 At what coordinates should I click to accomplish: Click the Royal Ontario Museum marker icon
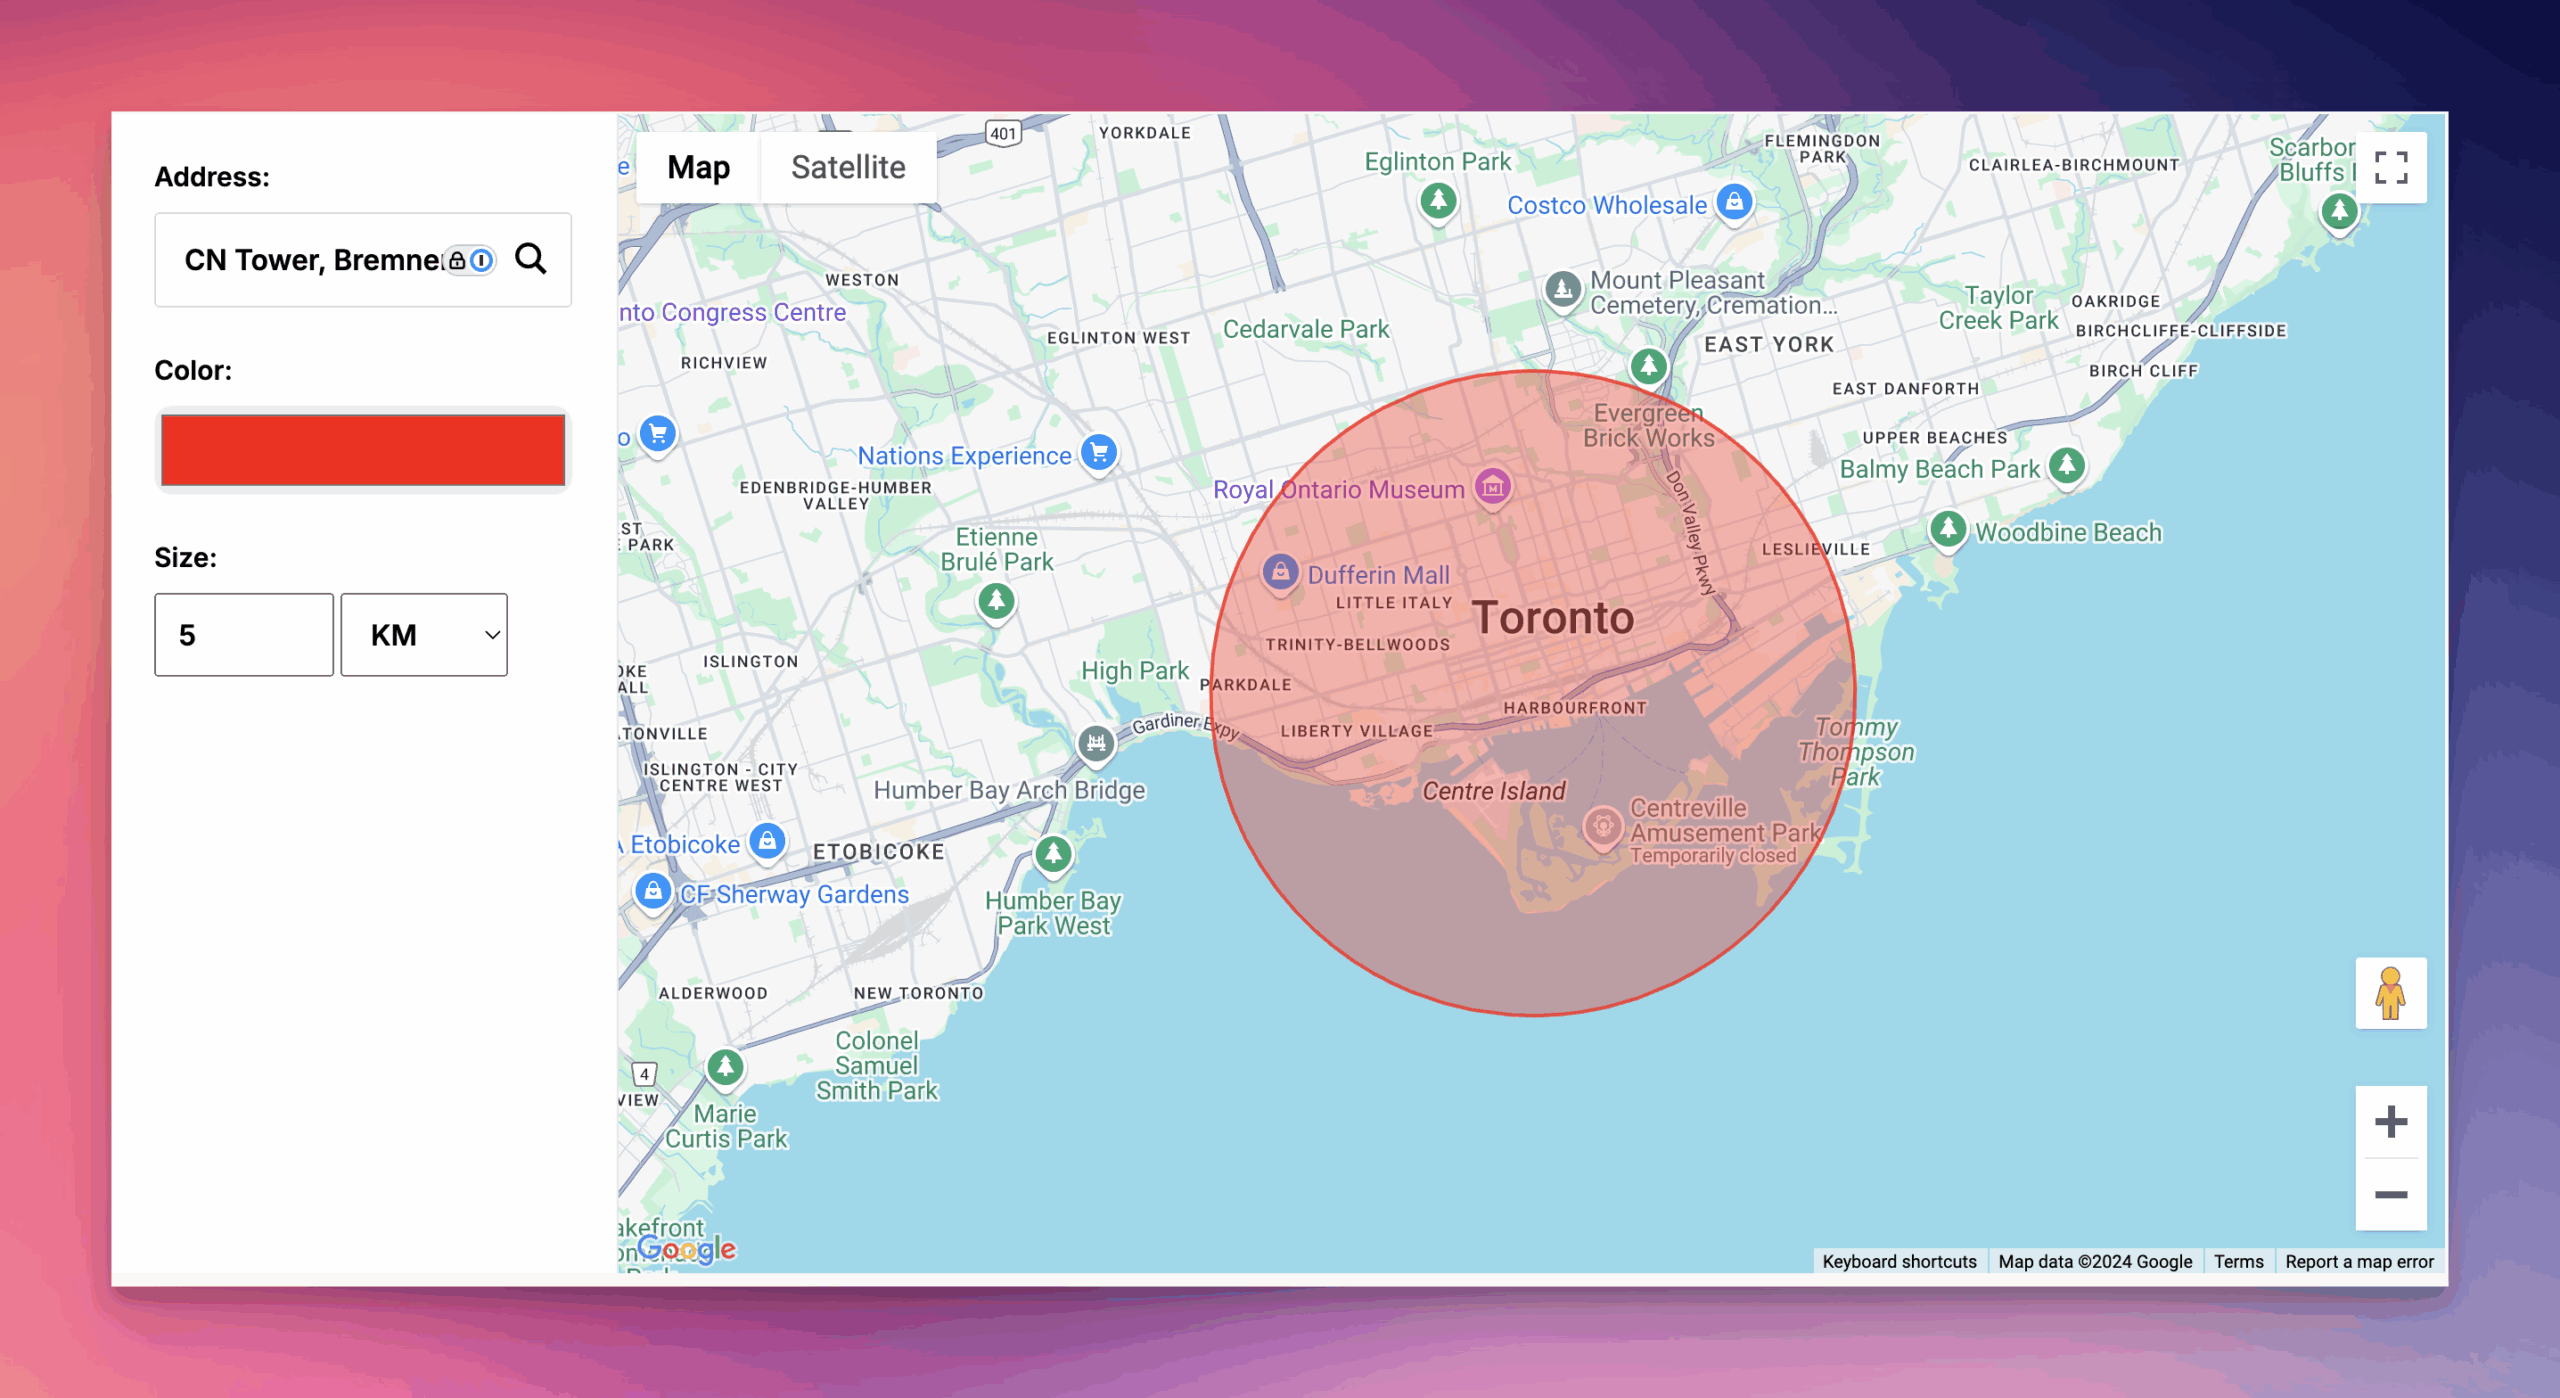tap(1493, 487)
